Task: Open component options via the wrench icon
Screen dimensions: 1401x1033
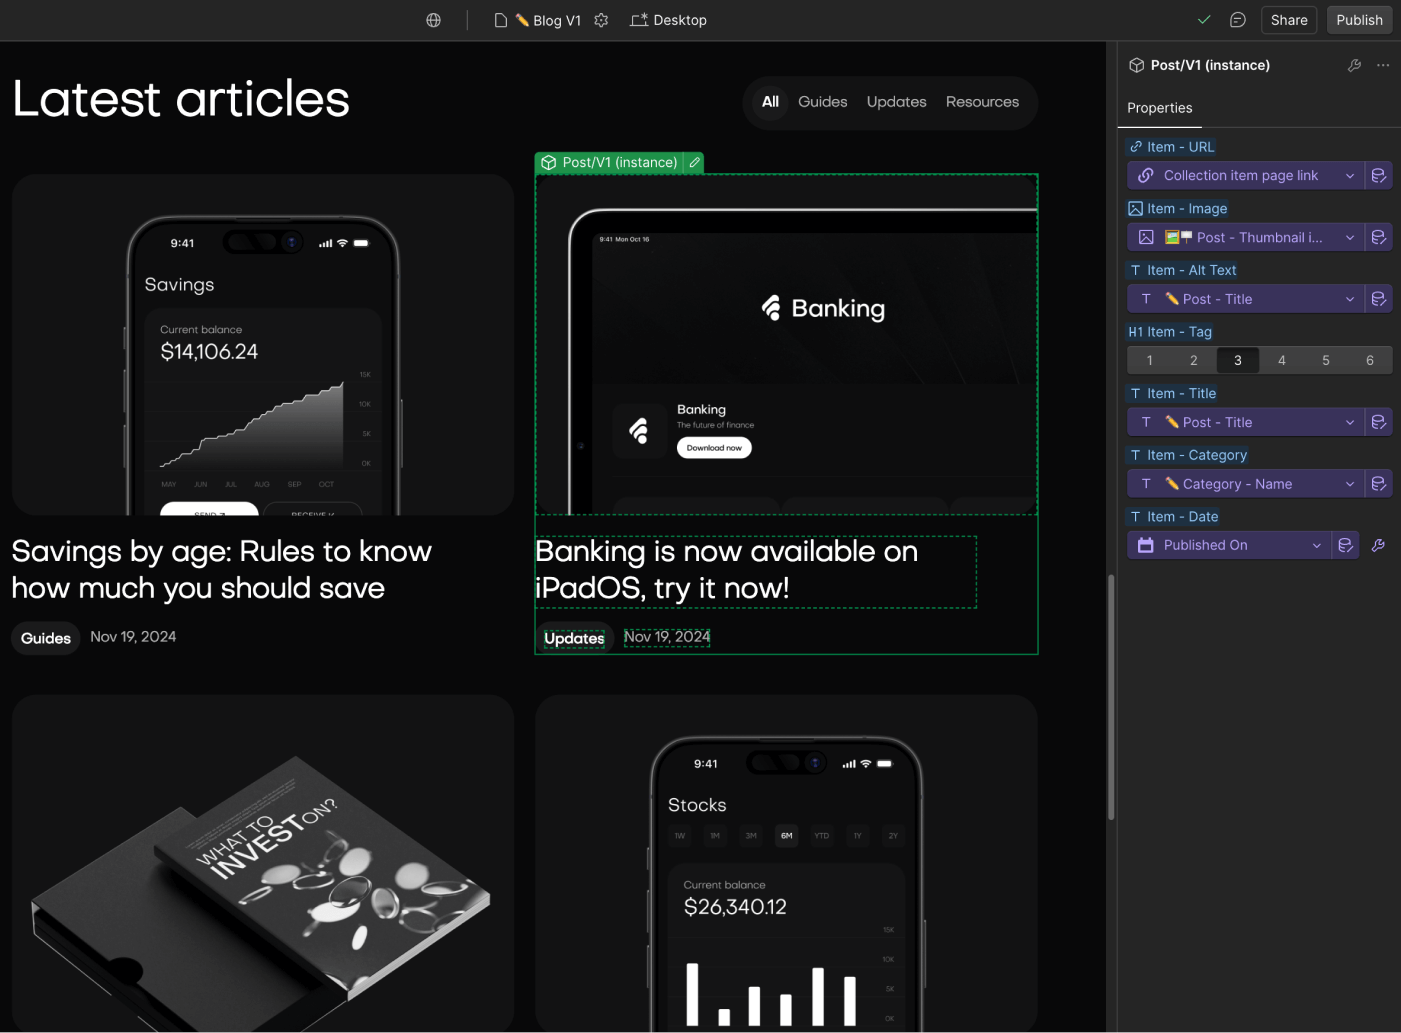Action: point(1354,65)
